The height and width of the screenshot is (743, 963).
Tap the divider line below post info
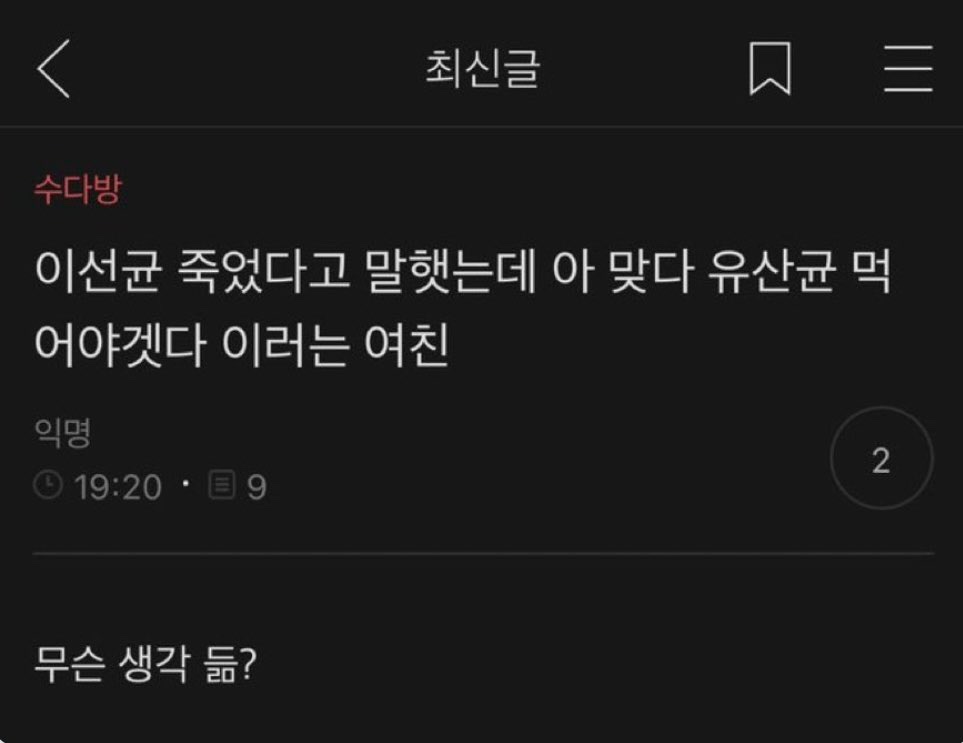tap(483, 553)
